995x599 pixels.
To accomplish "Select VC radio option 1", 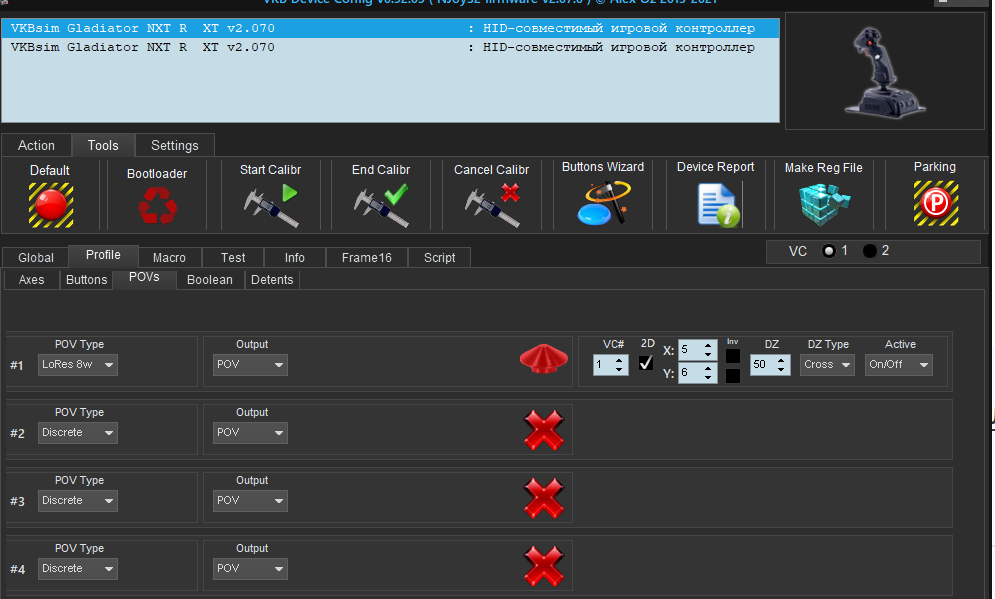I will (829, 251).
